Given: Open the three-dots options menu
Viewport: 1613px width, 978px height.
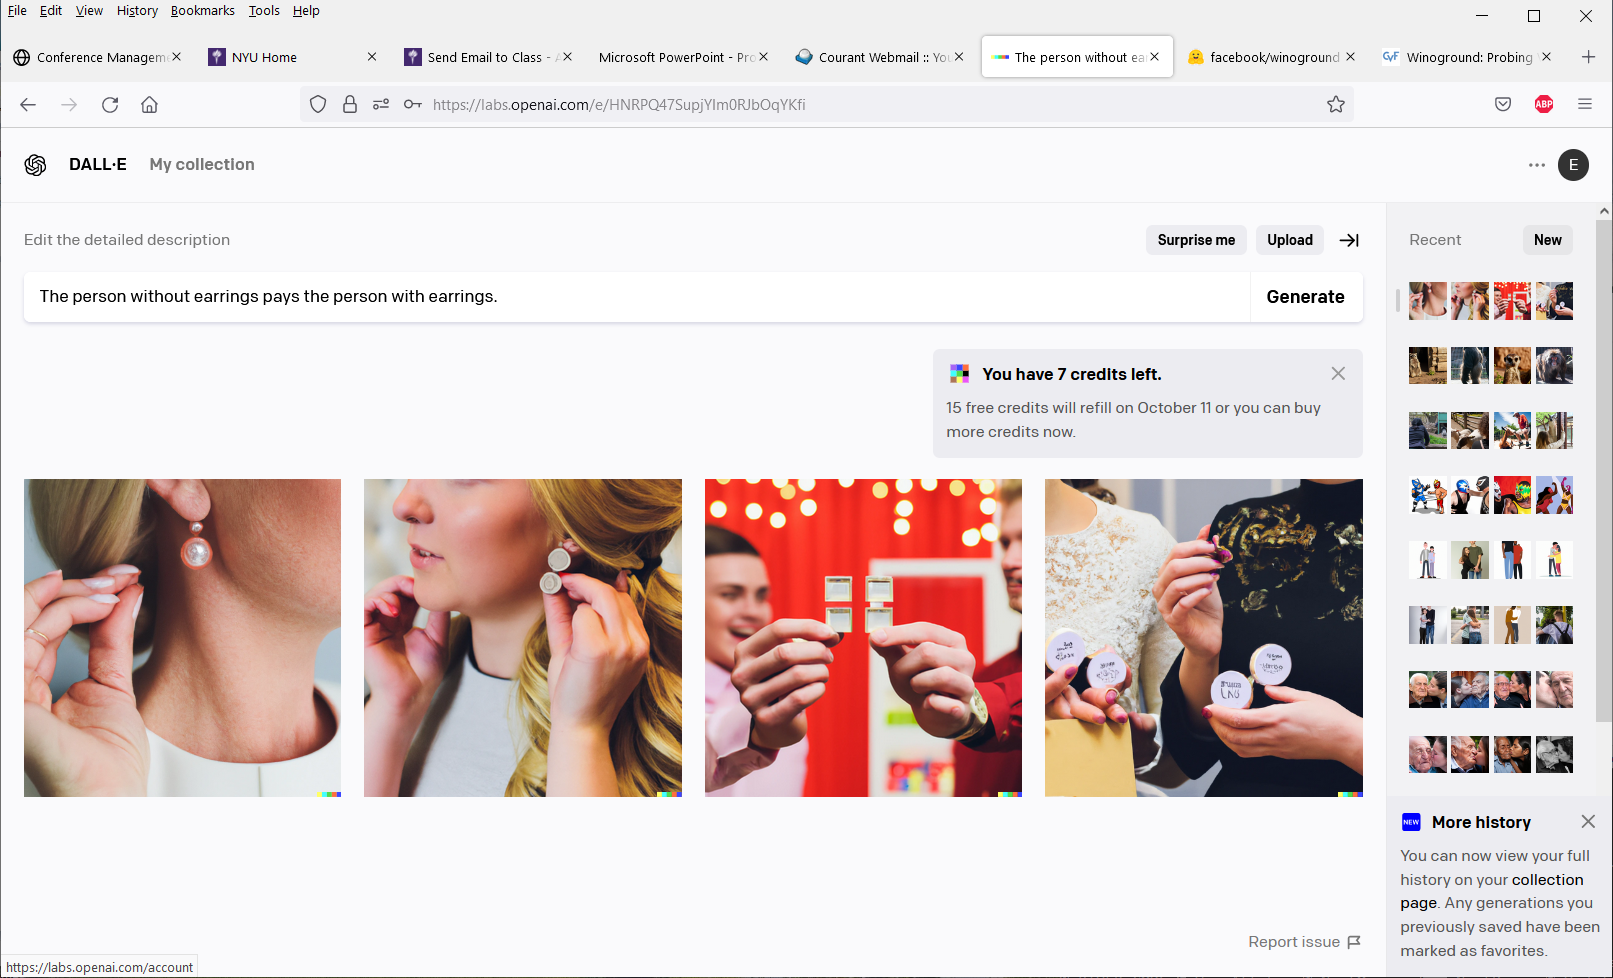Looking at the screenshot, I should 1536,165.
